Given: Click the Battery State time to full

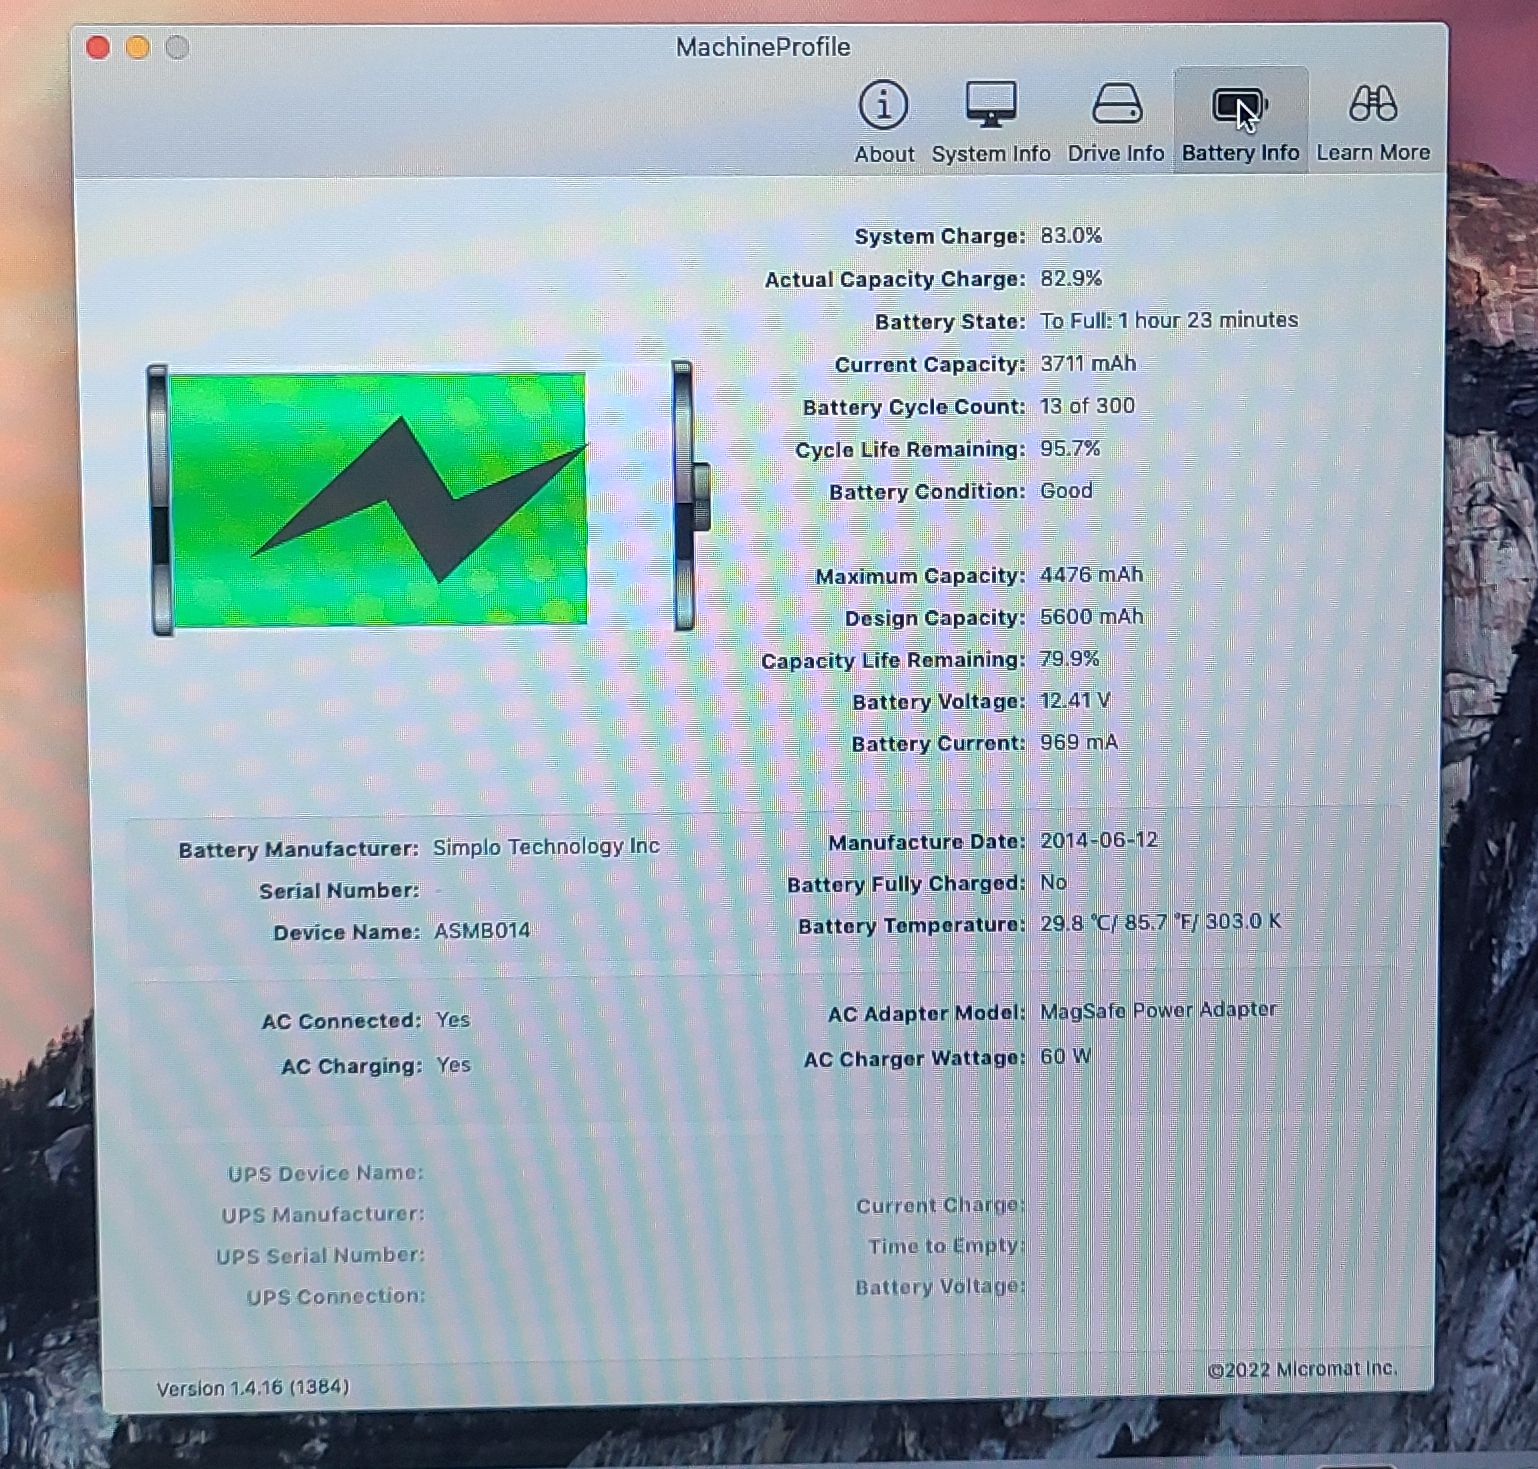Looking at the screenshot, I should (x=1168, y=320).
